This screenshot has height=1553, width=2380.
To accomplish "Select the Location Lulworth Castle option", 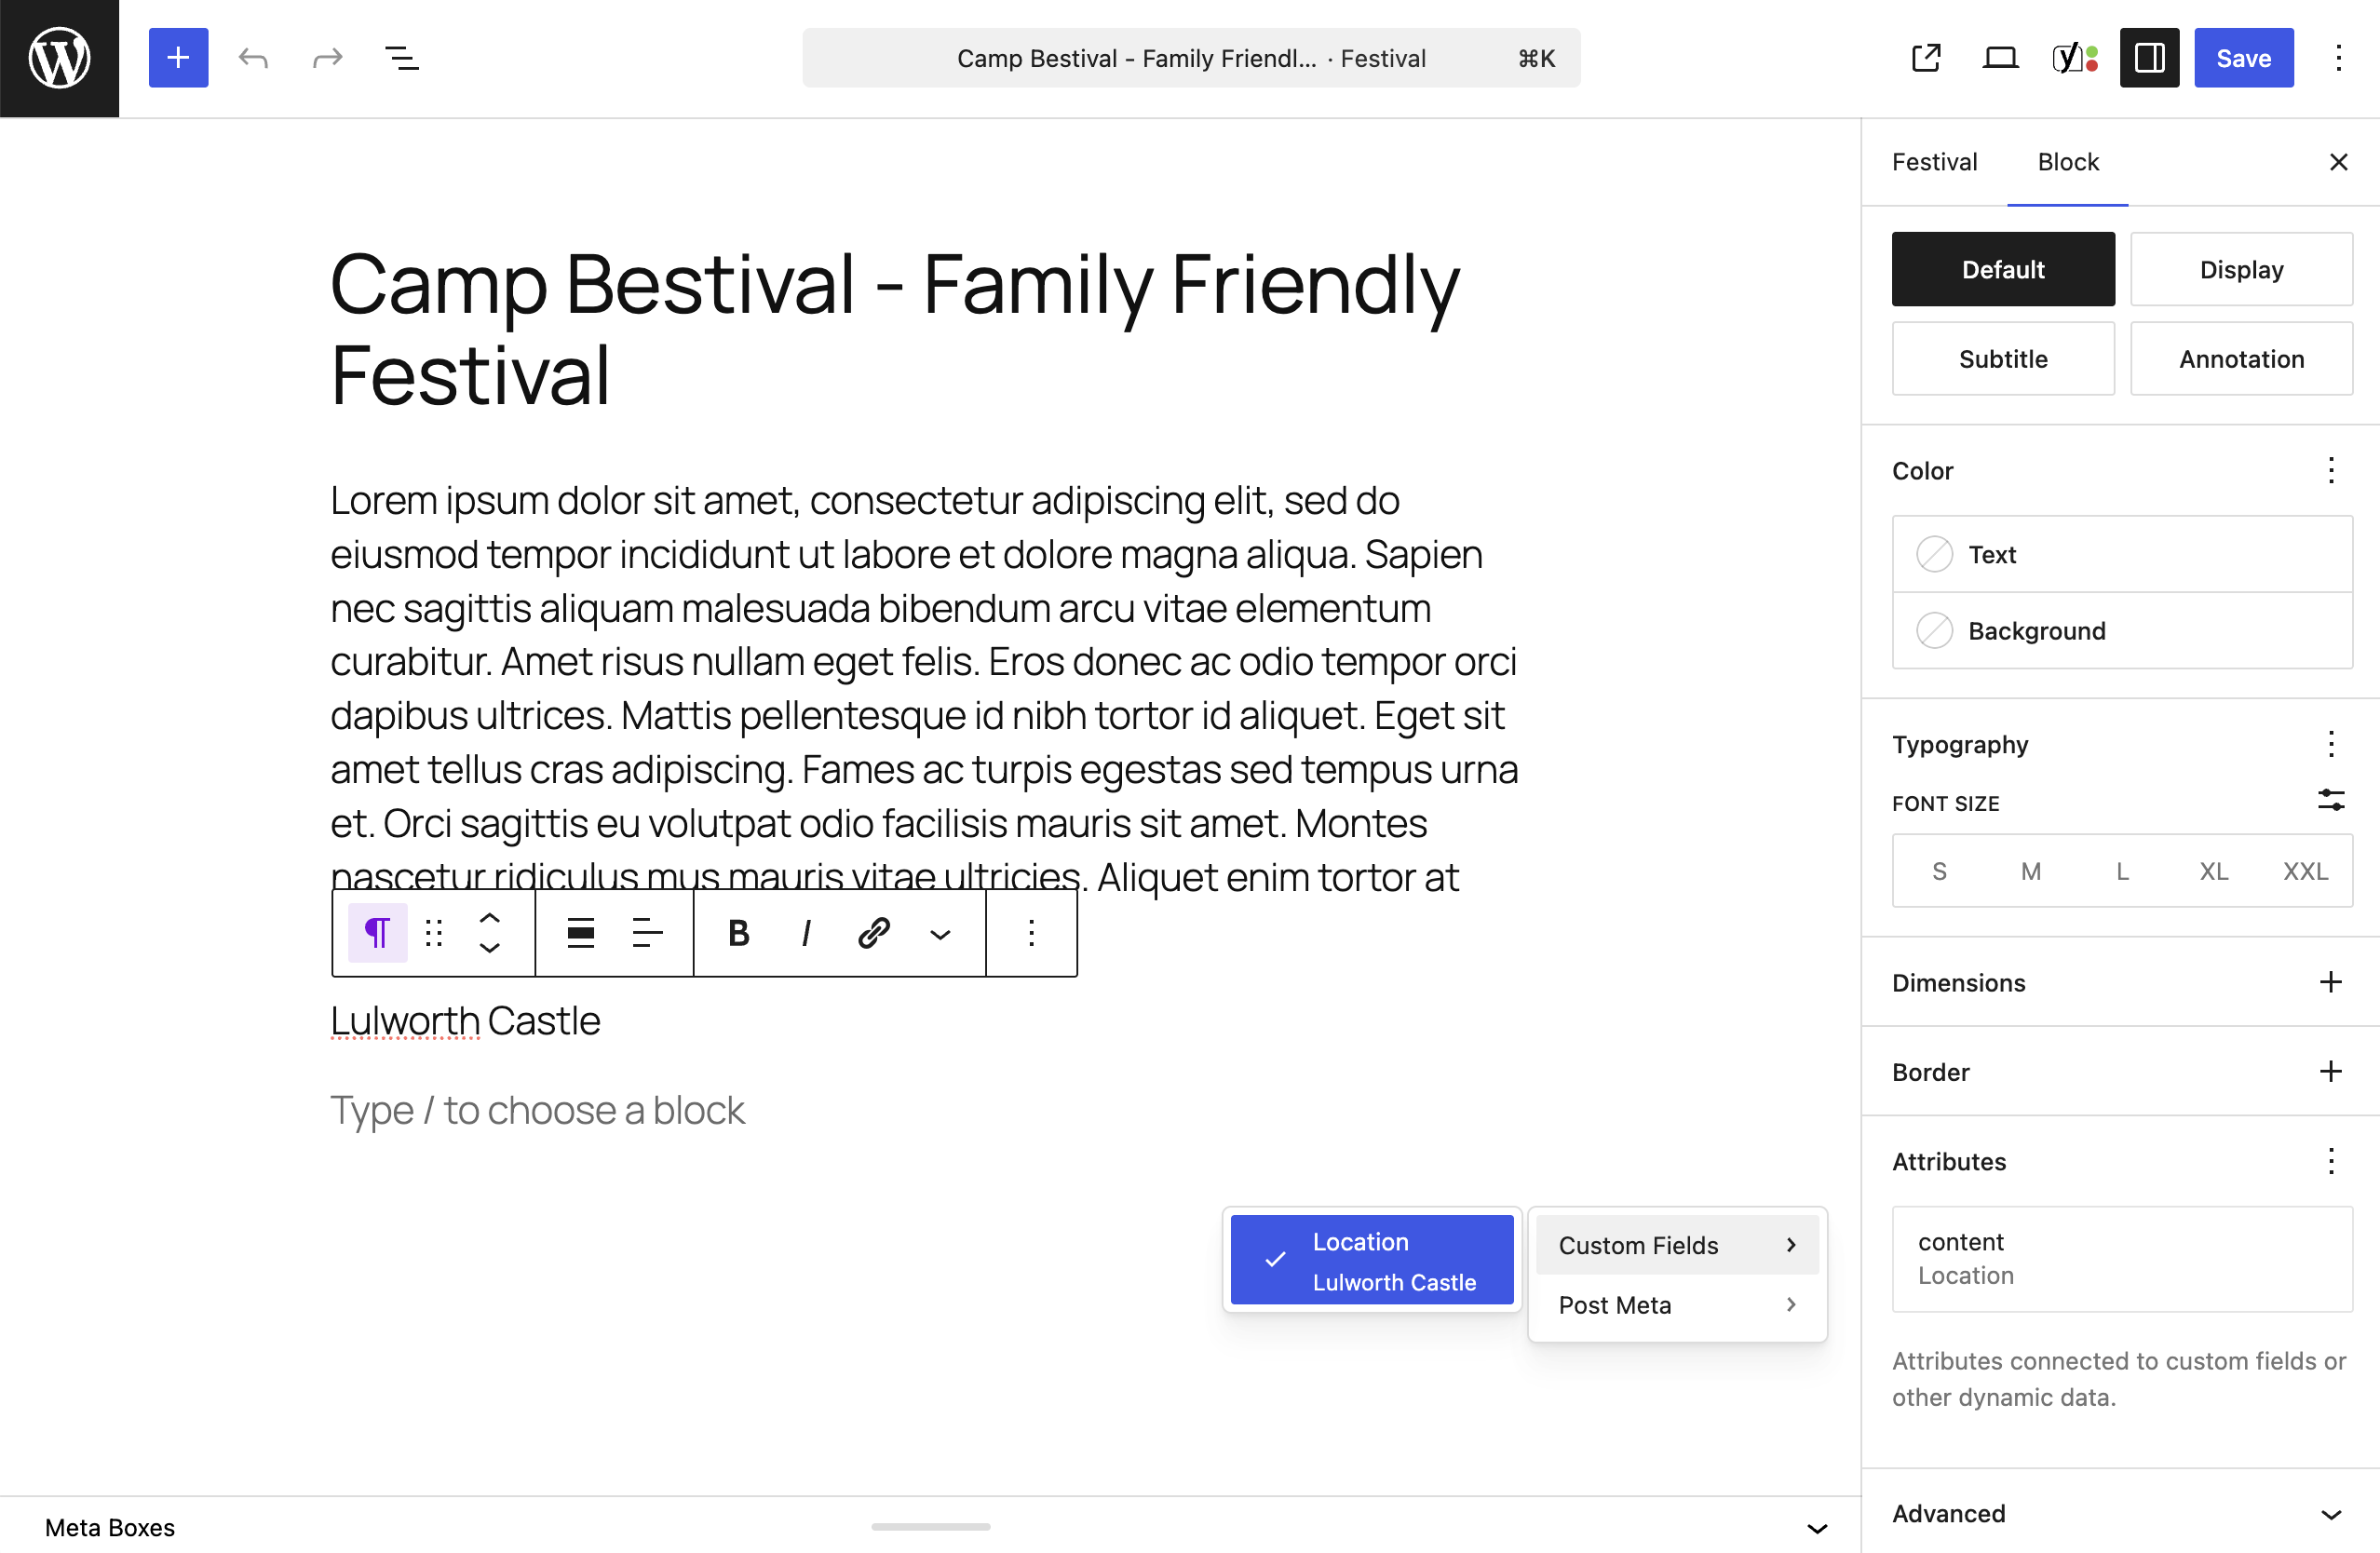I will coord(1371,1260).
